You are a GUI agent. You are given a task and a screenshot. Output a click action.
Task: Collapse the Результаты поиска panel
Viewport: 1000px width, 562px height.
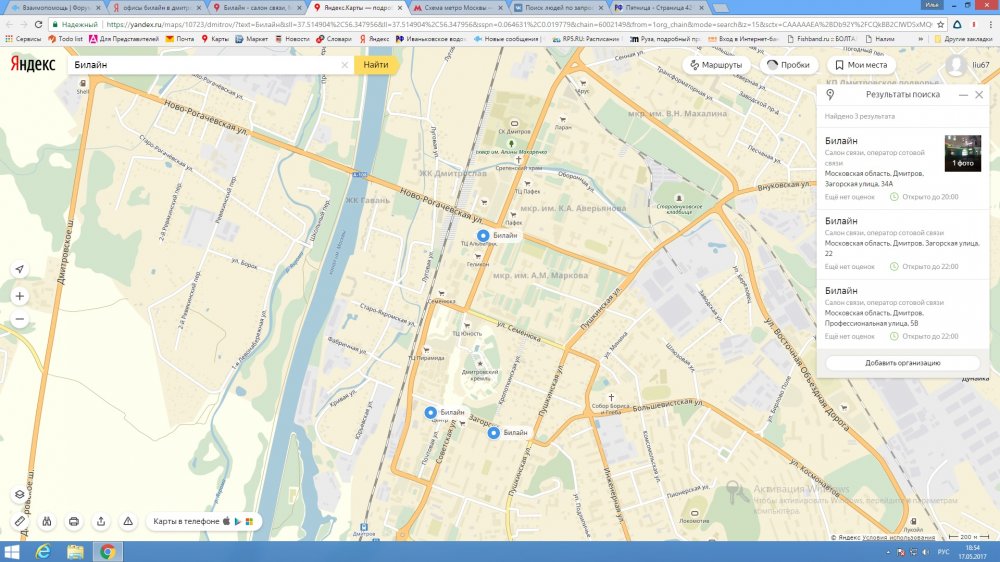(x=963, y=94)
